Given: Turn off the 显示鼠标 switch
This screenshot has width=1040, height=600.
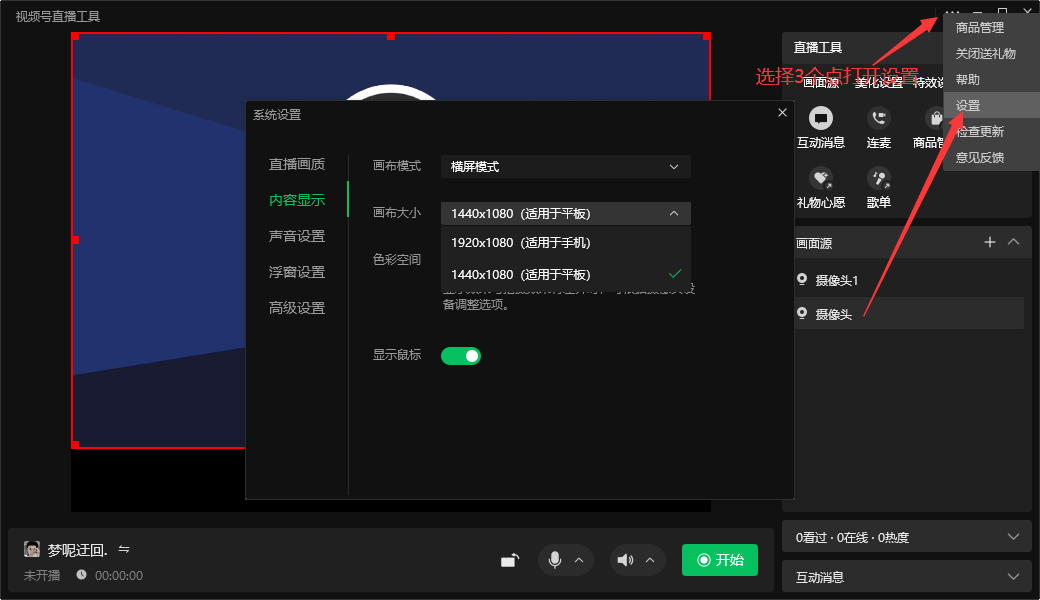Looking at the screenshot, I should point(461,355).
